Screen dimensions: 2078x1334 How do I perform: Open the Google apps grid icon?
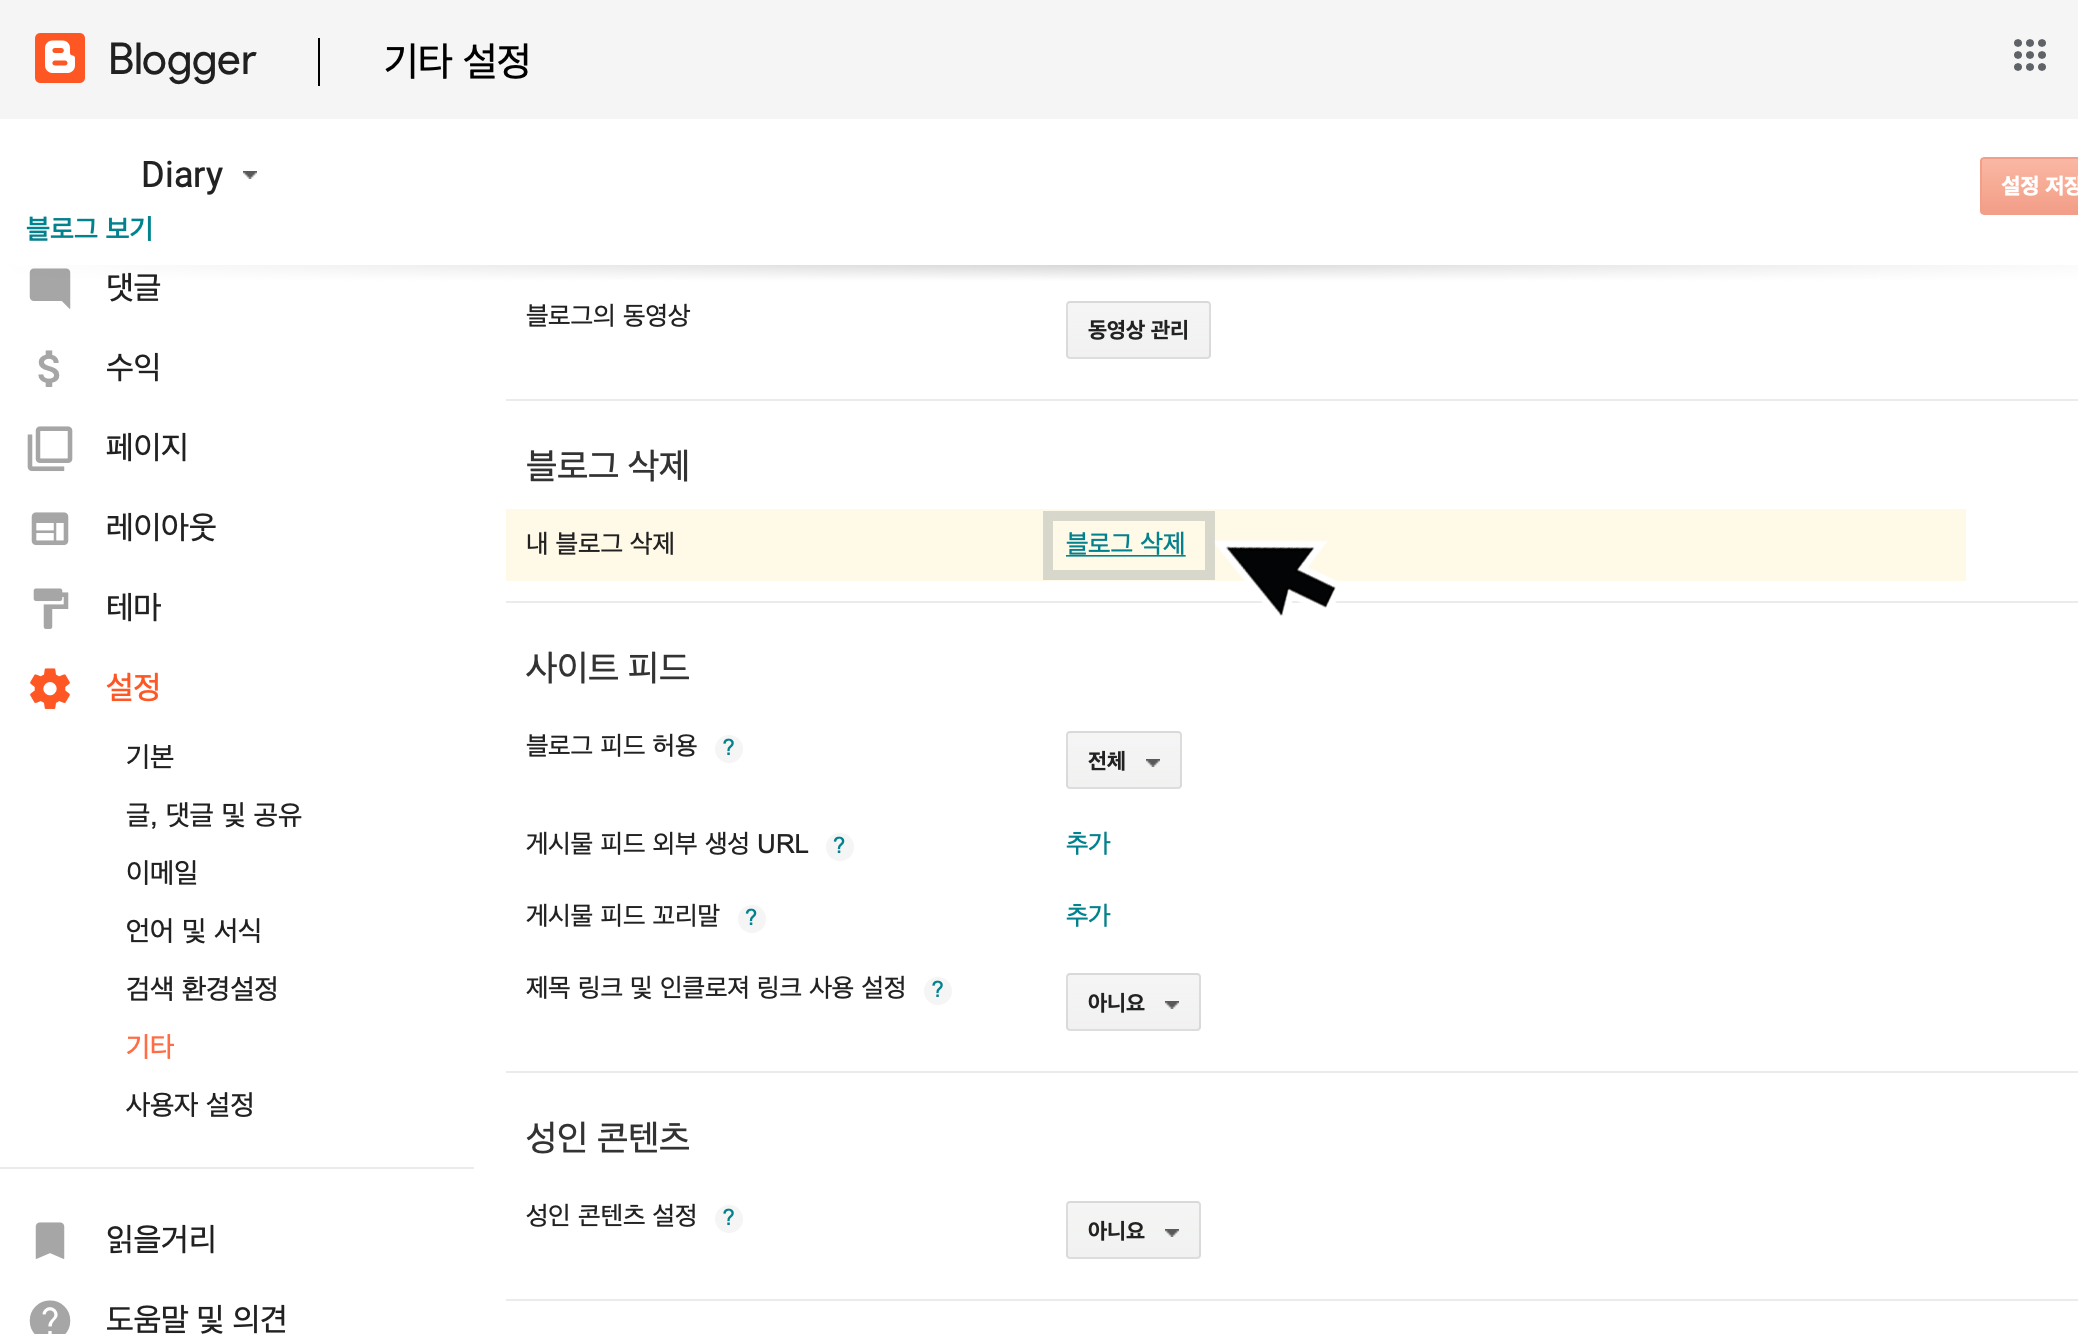pyautogui.click(x=2029, y=56)
